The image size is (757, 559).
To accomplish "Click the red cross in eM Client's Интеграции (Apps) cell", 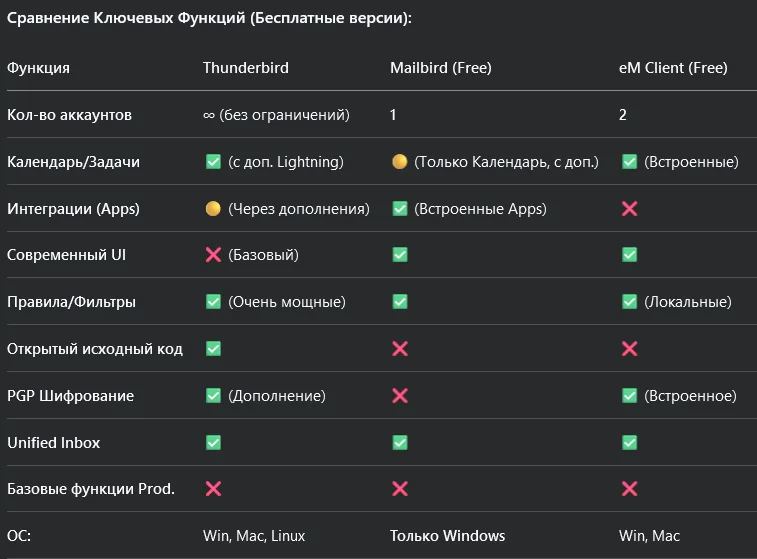I will (x=630, y=209).
